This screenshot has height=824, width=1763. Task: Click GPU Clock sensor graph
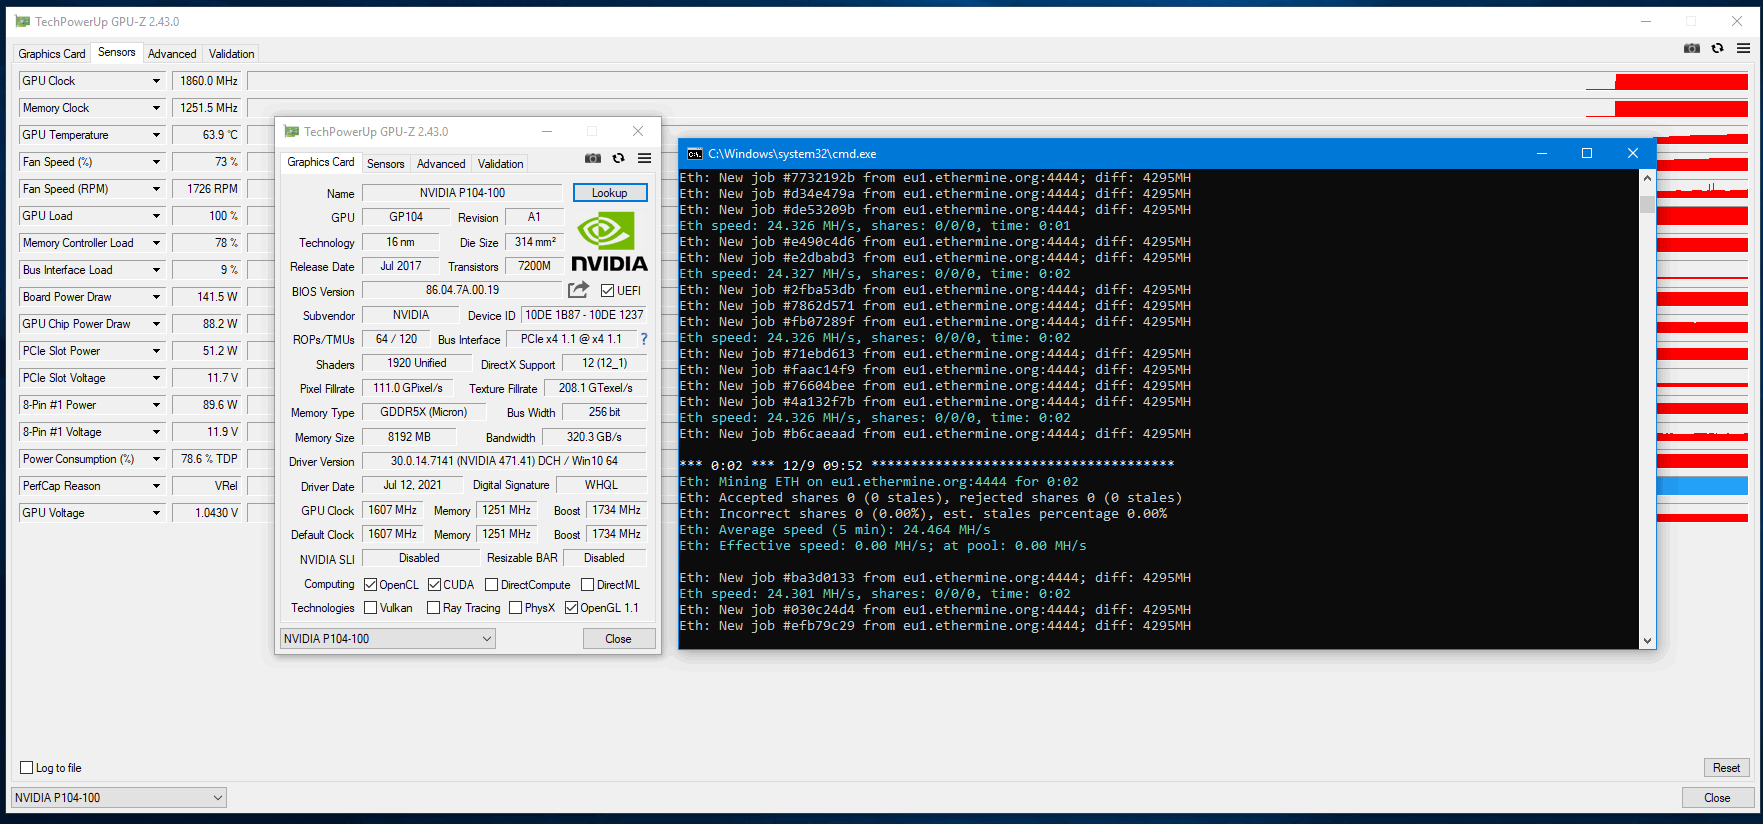998,81
